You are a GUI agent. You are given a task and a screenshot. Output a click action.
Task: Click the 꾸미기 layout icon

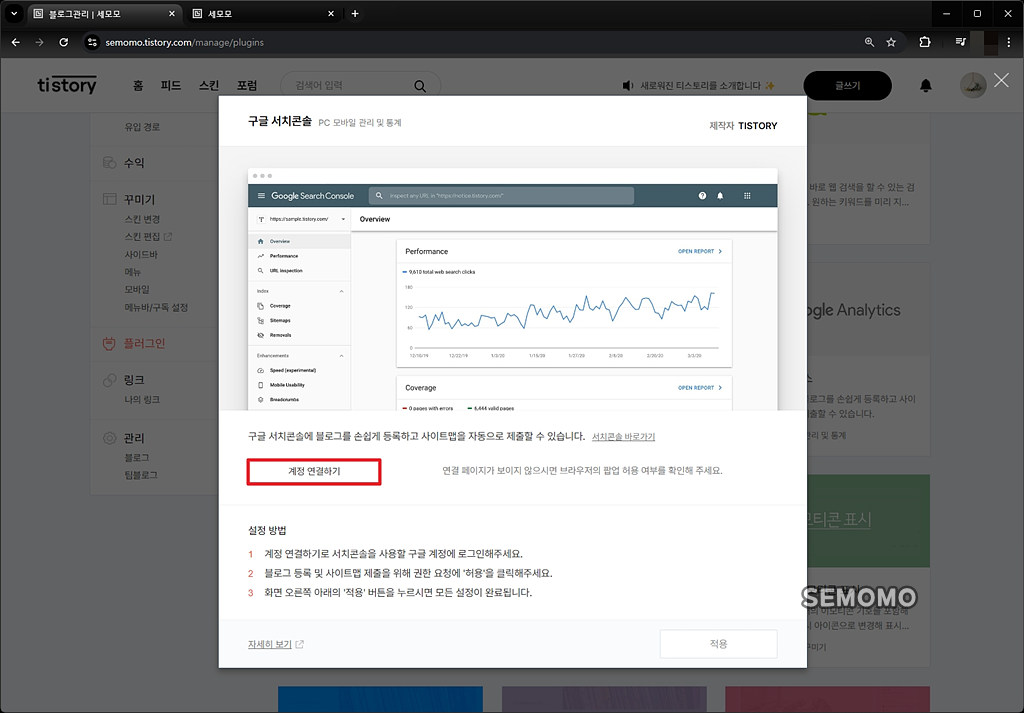[x=110, y=199]
